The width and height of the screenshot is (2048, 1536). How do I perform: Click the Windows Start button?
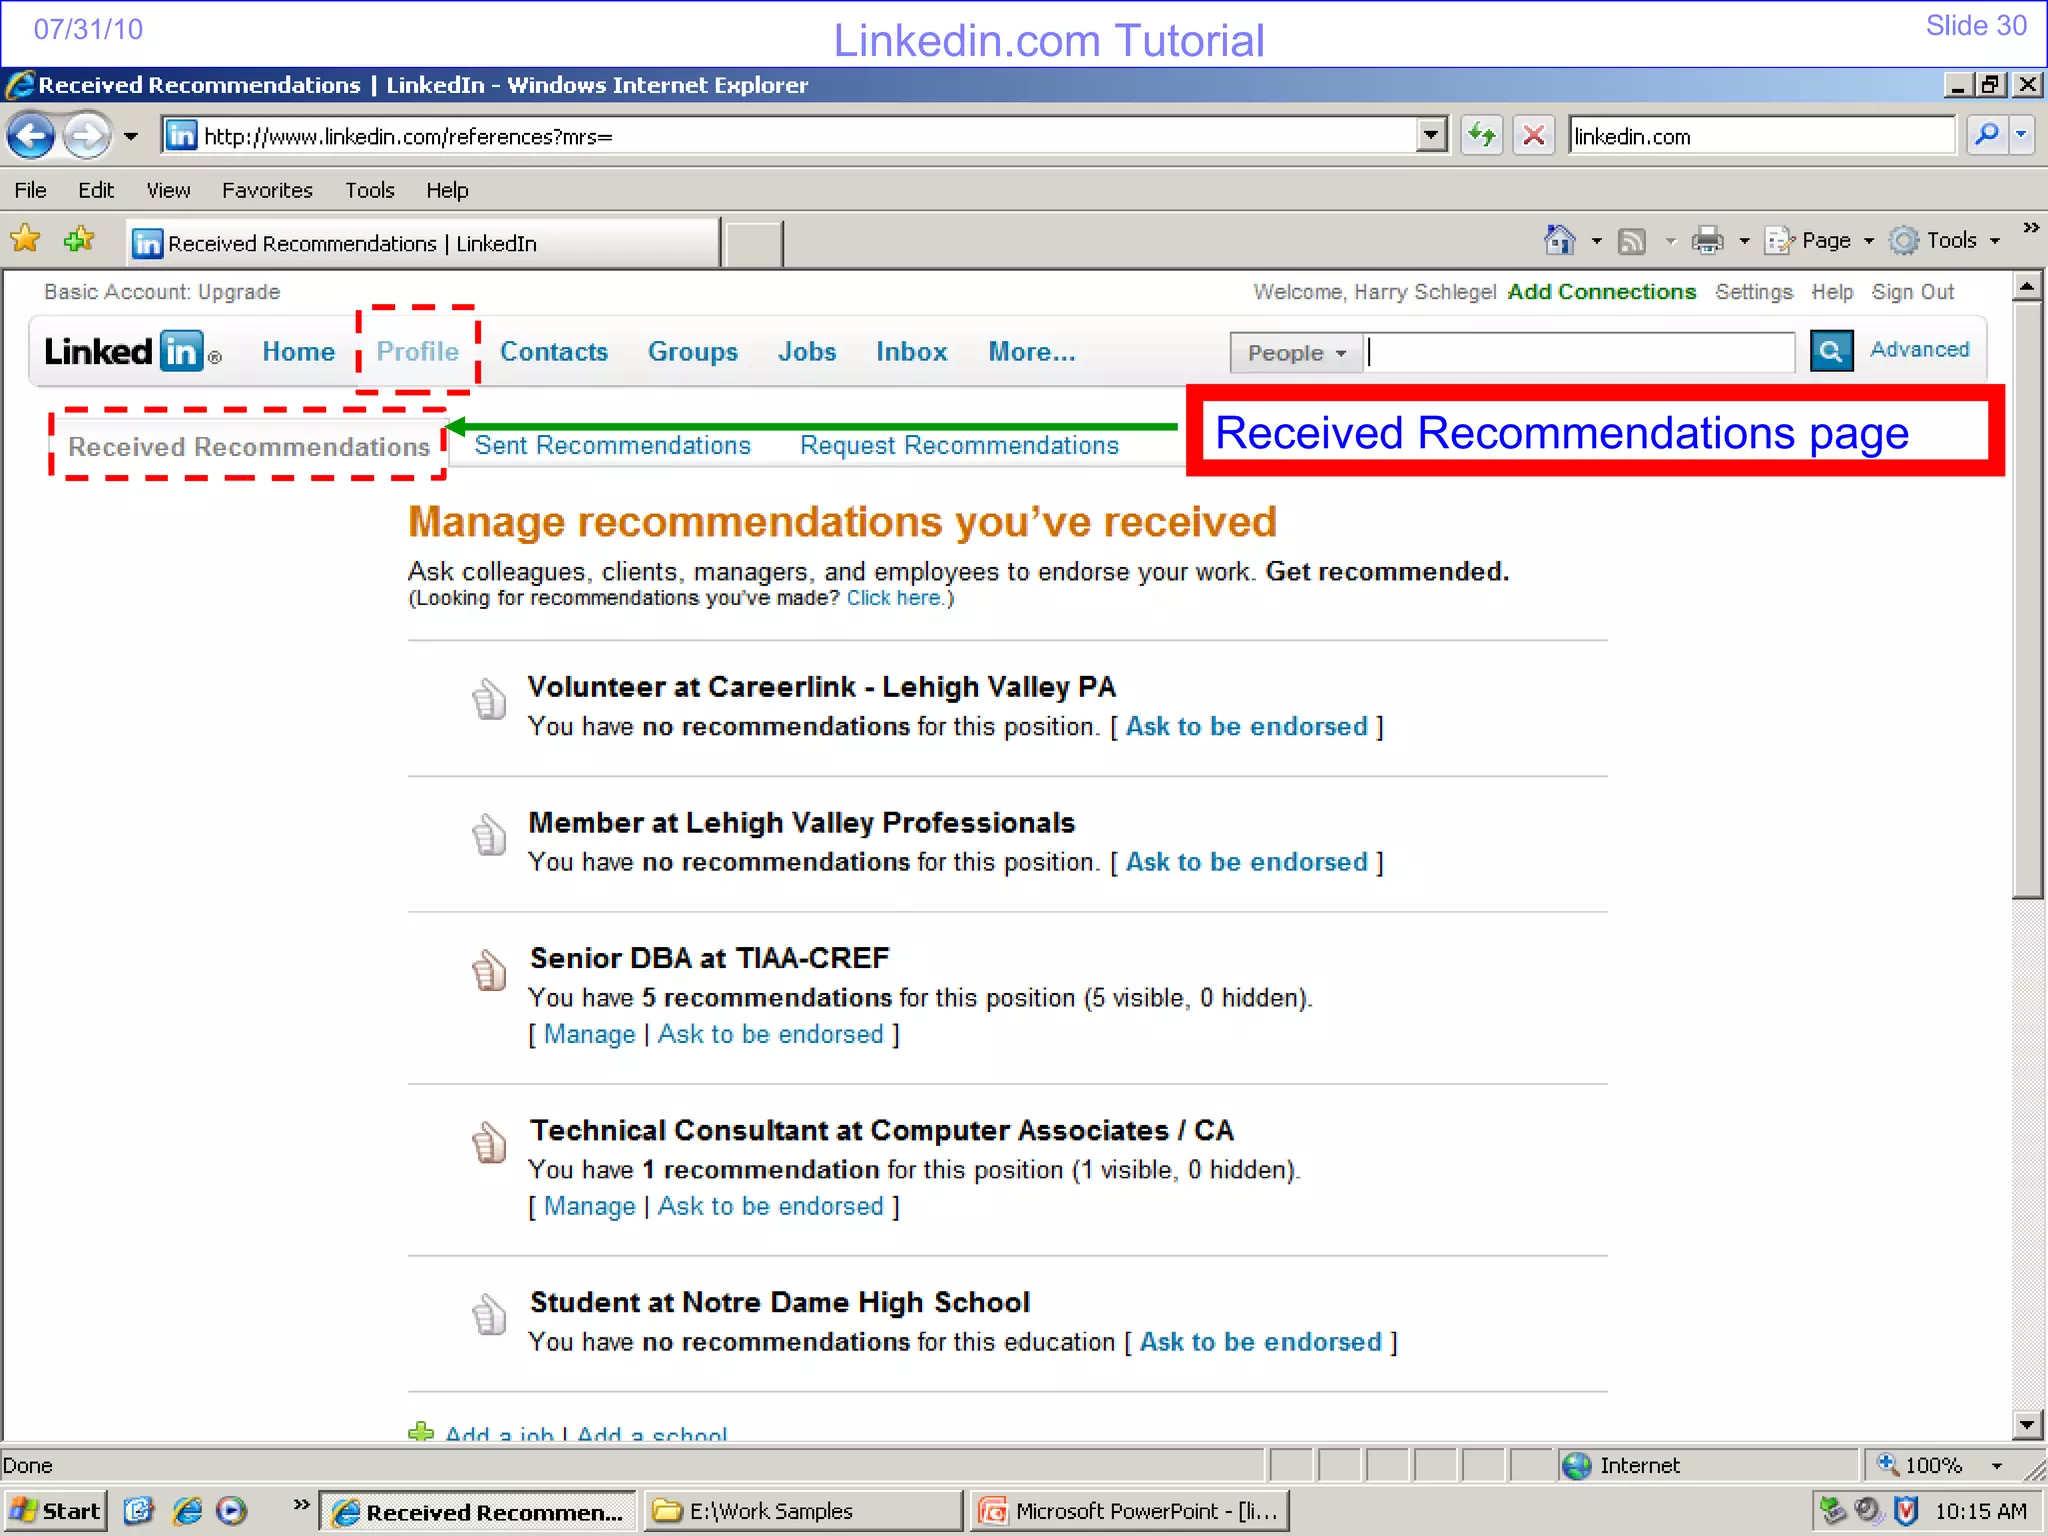55,1511
